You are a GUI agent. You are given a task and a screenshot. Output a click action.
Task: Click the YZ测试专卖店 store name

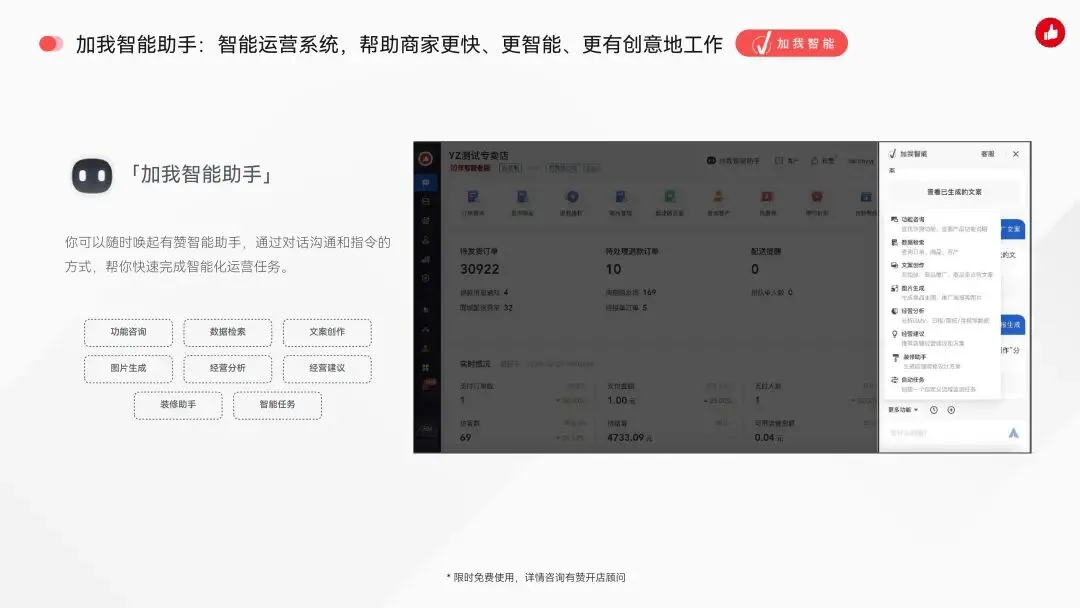click(478, 156)
